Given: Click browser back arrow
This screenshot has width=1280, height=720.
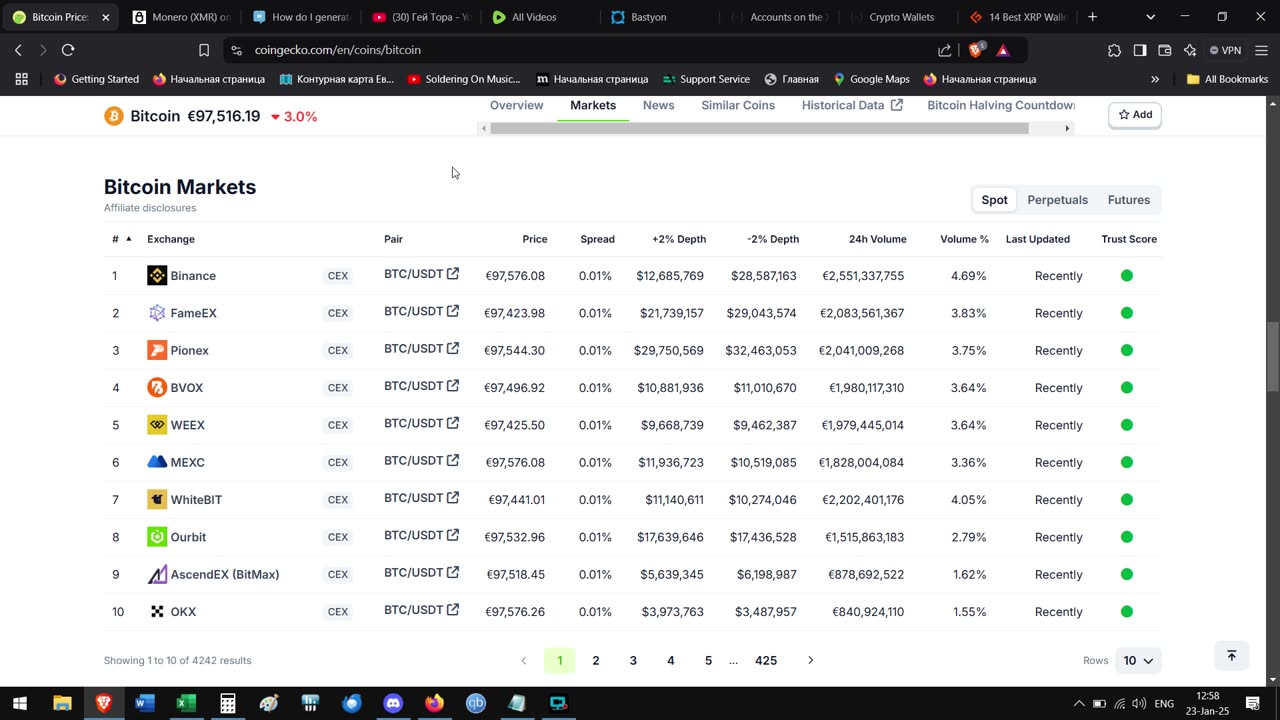Looking at the screenshot, I should 18,50.
